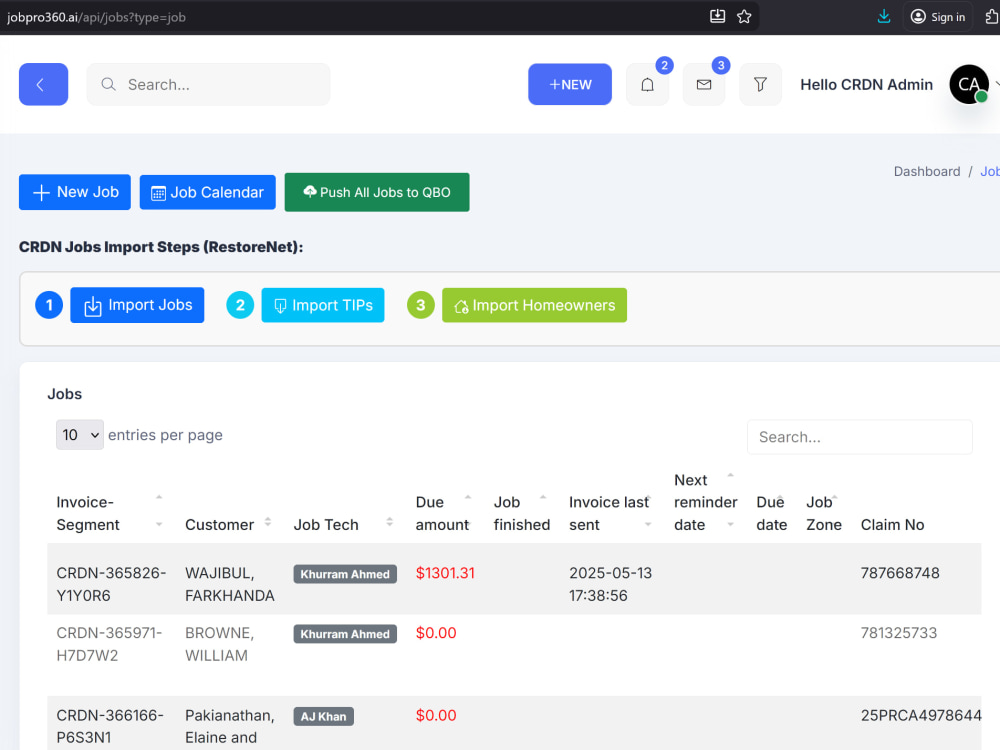Sort by Next reminder date column
This screenshot has height=750, width=1000.
(705, 502)
